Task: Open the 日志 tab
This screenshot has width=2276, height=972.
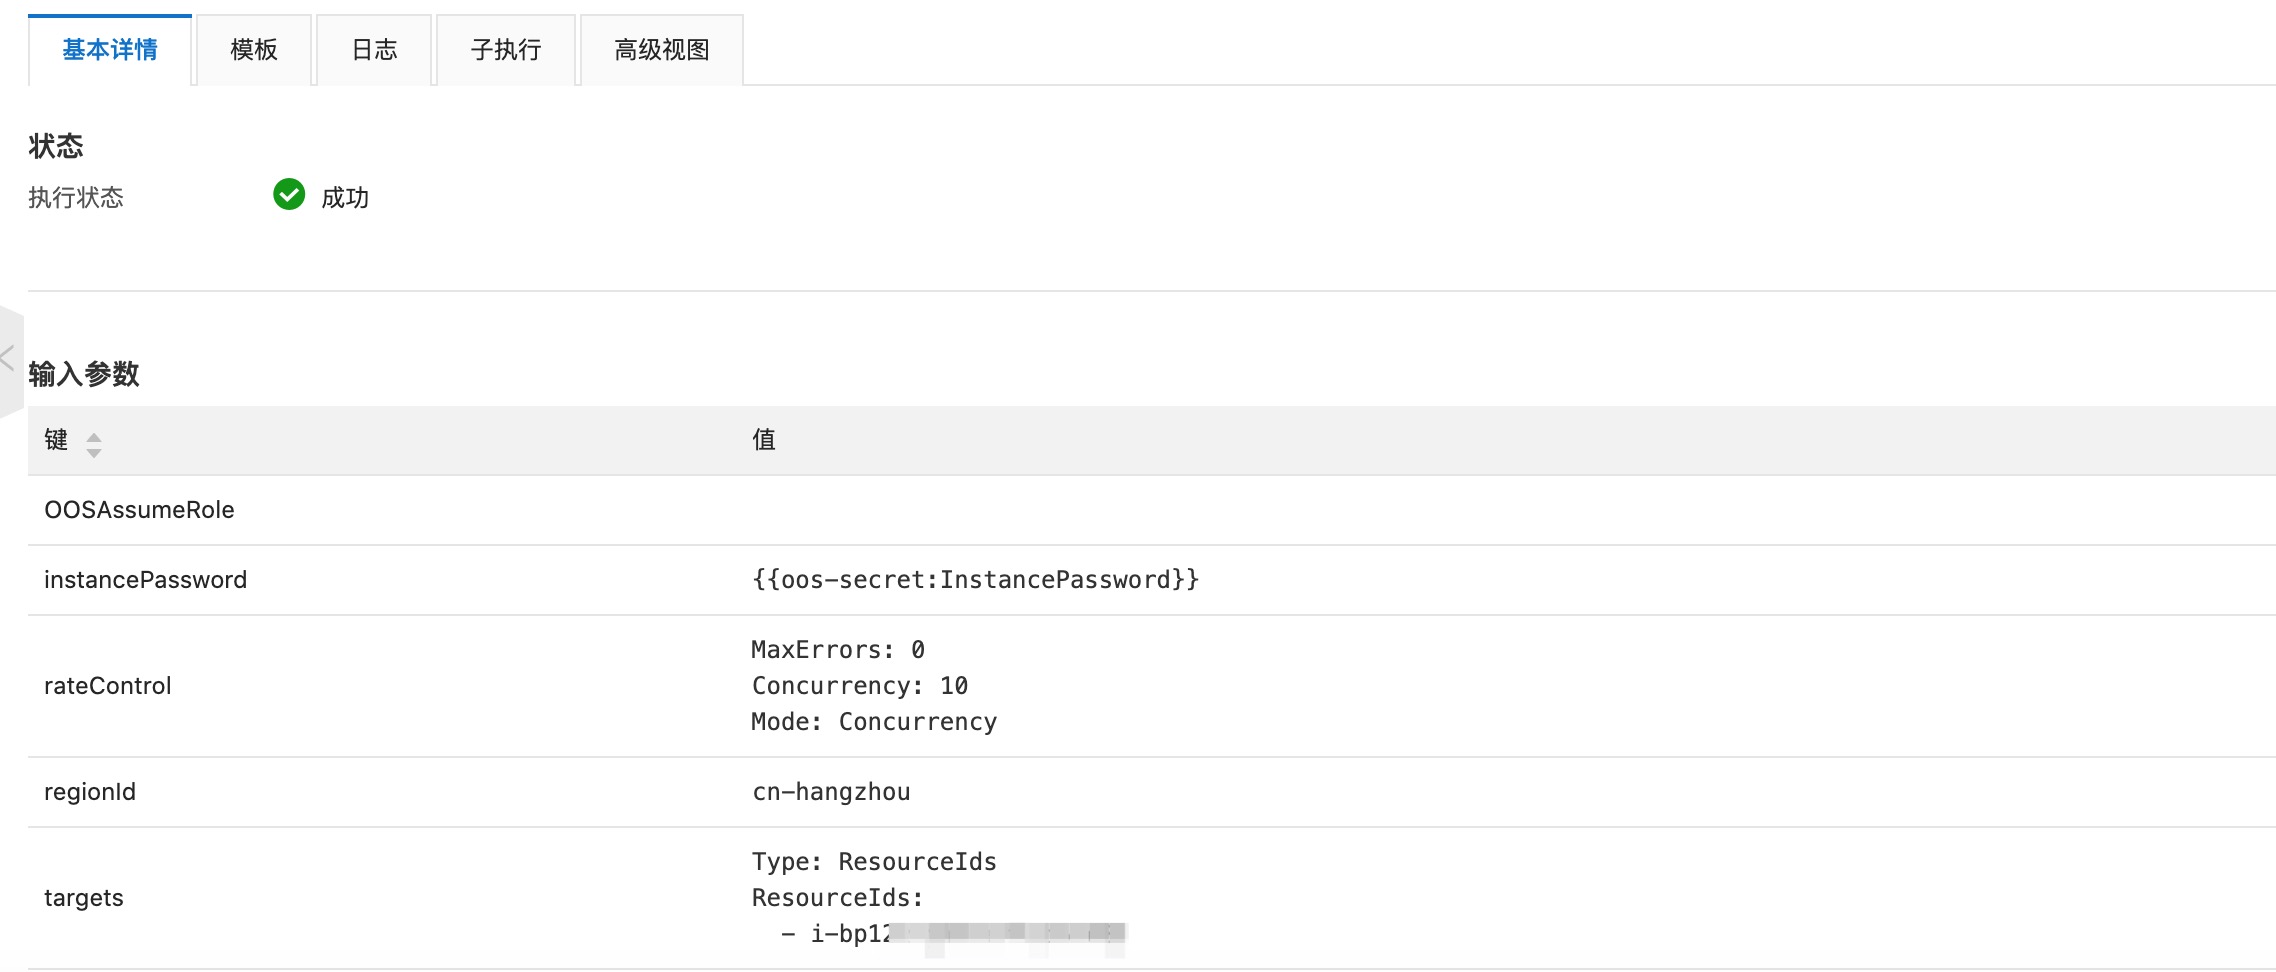Action: (x=374, y=50)
